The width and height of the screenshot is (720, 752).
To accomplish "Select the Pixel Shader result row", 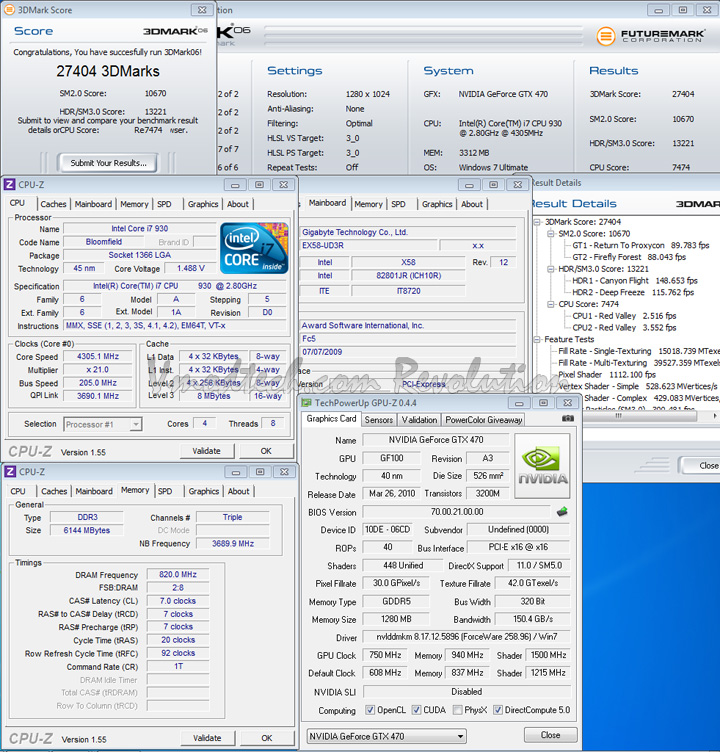I will tap(607, 375).
